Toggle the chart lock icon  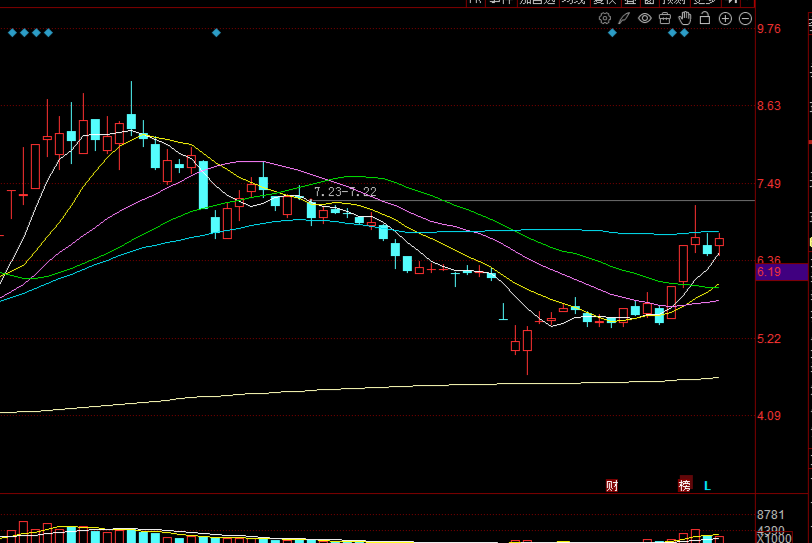pyautogui.click(x=705, y=18)
